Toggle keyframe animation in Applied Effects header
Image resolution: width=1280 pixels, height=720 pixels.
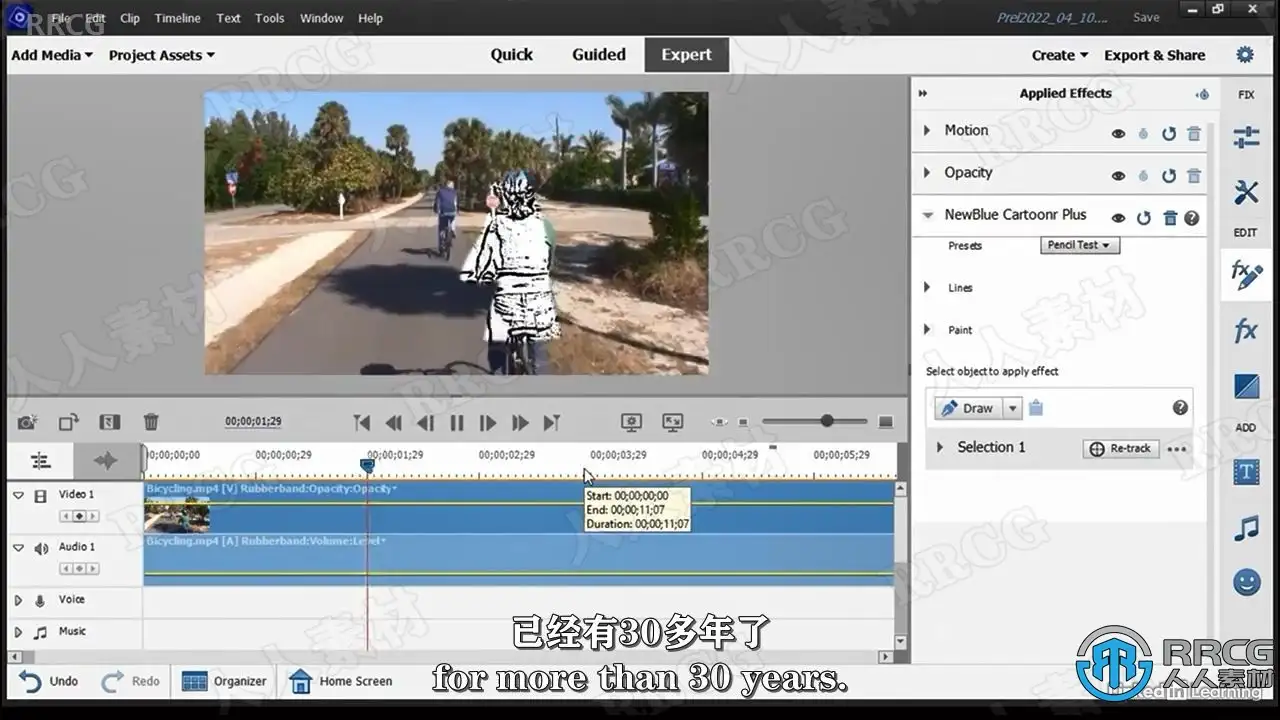[1202, 94]
